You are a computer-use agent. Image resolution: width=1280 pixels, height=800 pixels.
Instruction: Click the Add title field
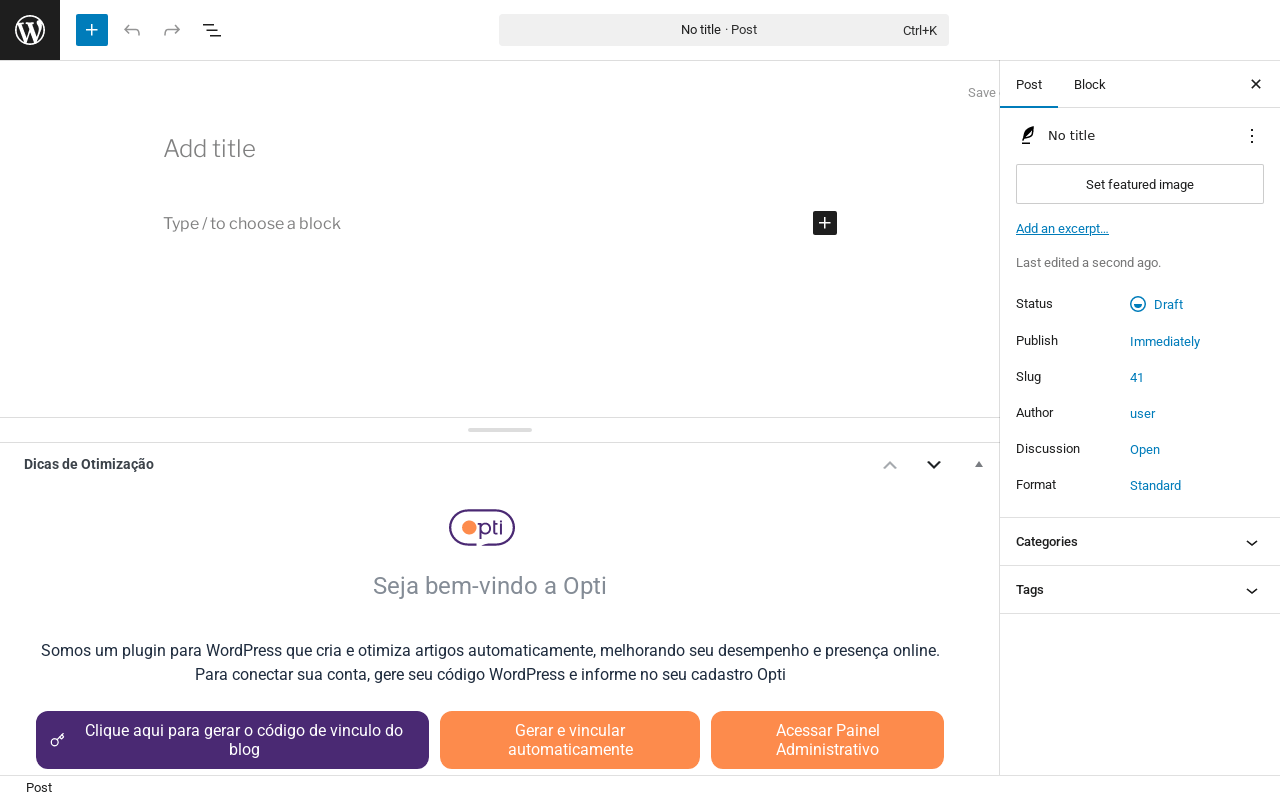400,149
